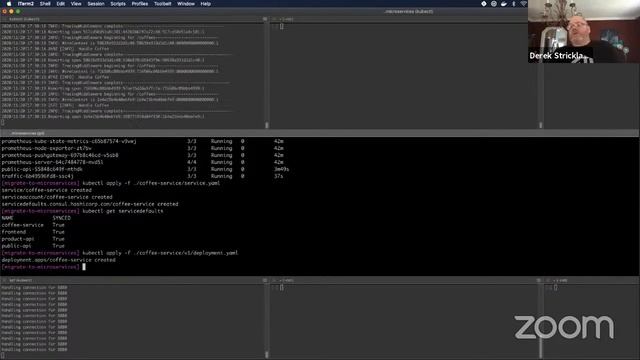The width and height of the screenshot is (640, 360).
Task: Click the cursor at the last microservices prompt
Action: [x=84, y=267]
